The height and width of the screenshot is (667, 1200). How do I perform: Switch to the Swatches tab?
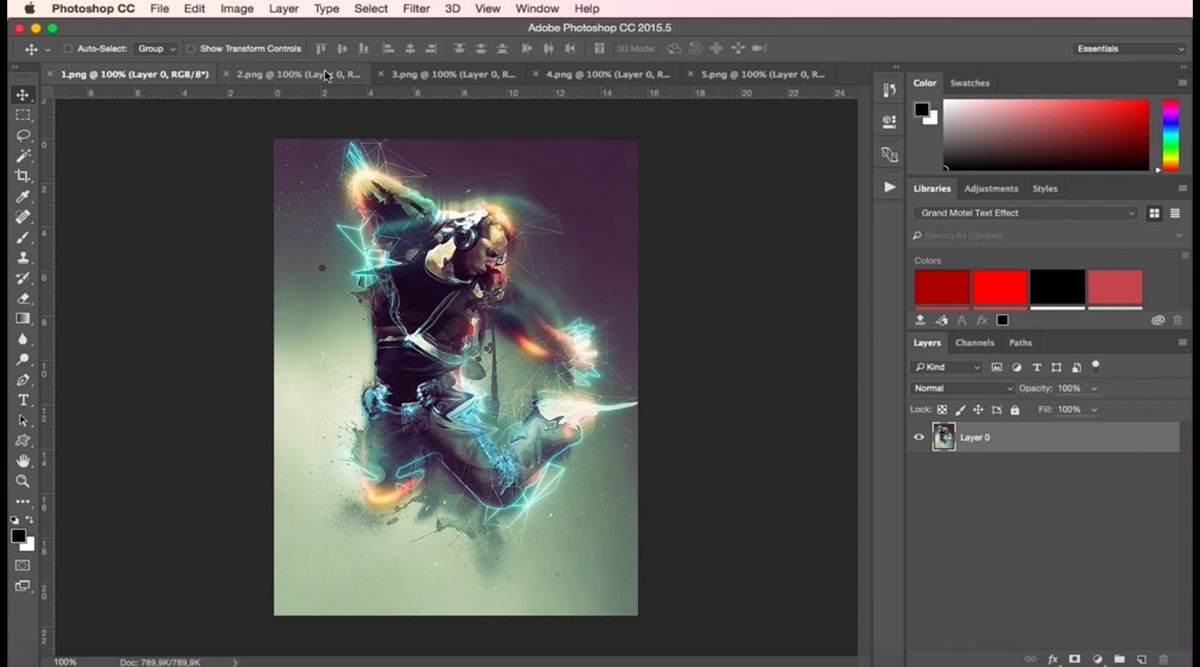click(969, 83)
